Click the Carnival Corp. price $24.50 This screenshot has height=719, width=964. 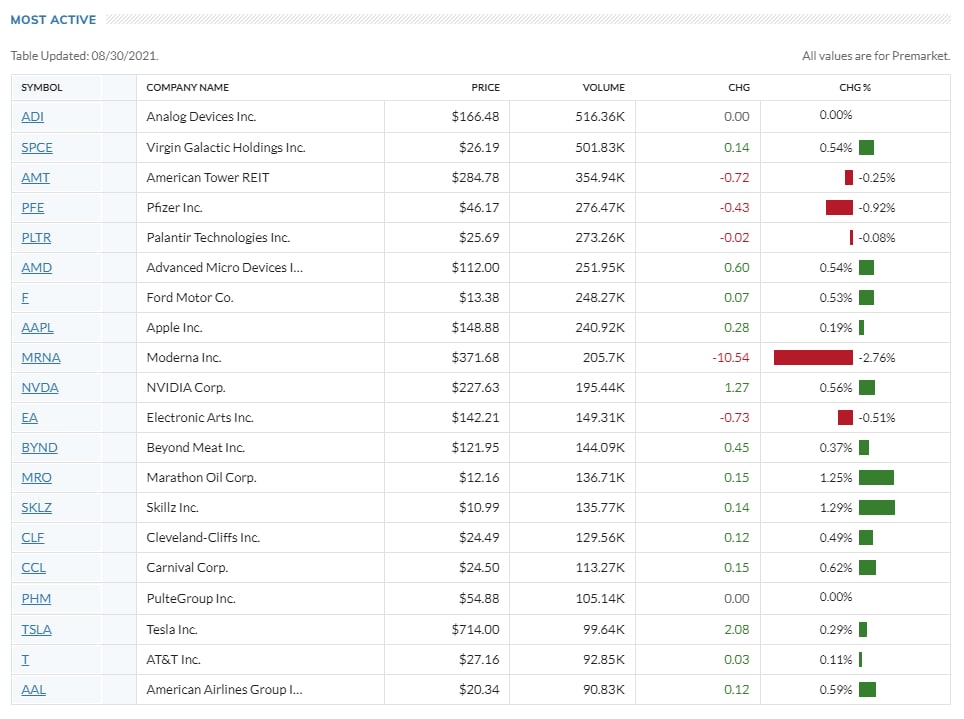(x=479, y=568)
